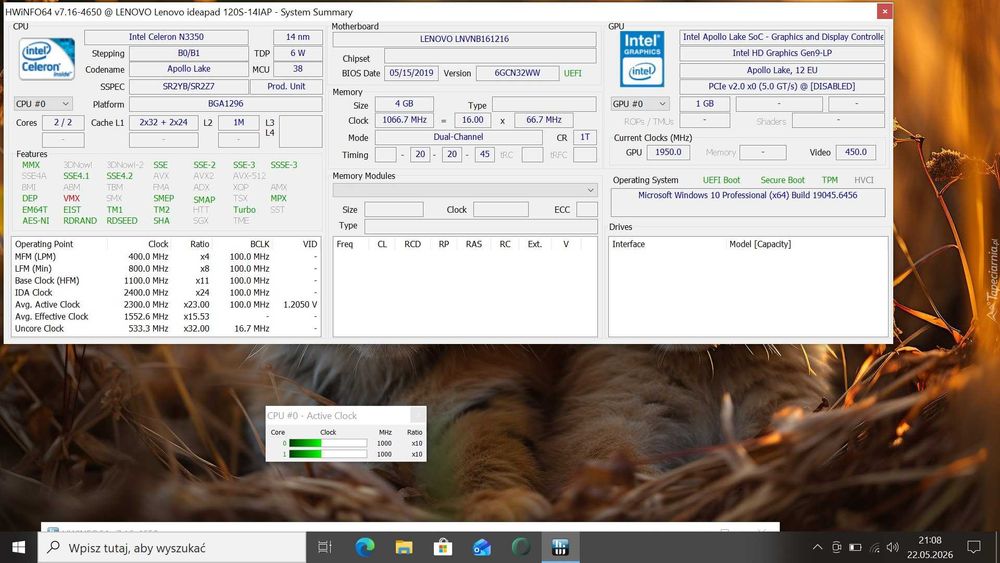Image resolution: width=1000 pixels, height=563 pixels.
Task: Click the dark green round taskbar app icon
Action: [521, 547]
